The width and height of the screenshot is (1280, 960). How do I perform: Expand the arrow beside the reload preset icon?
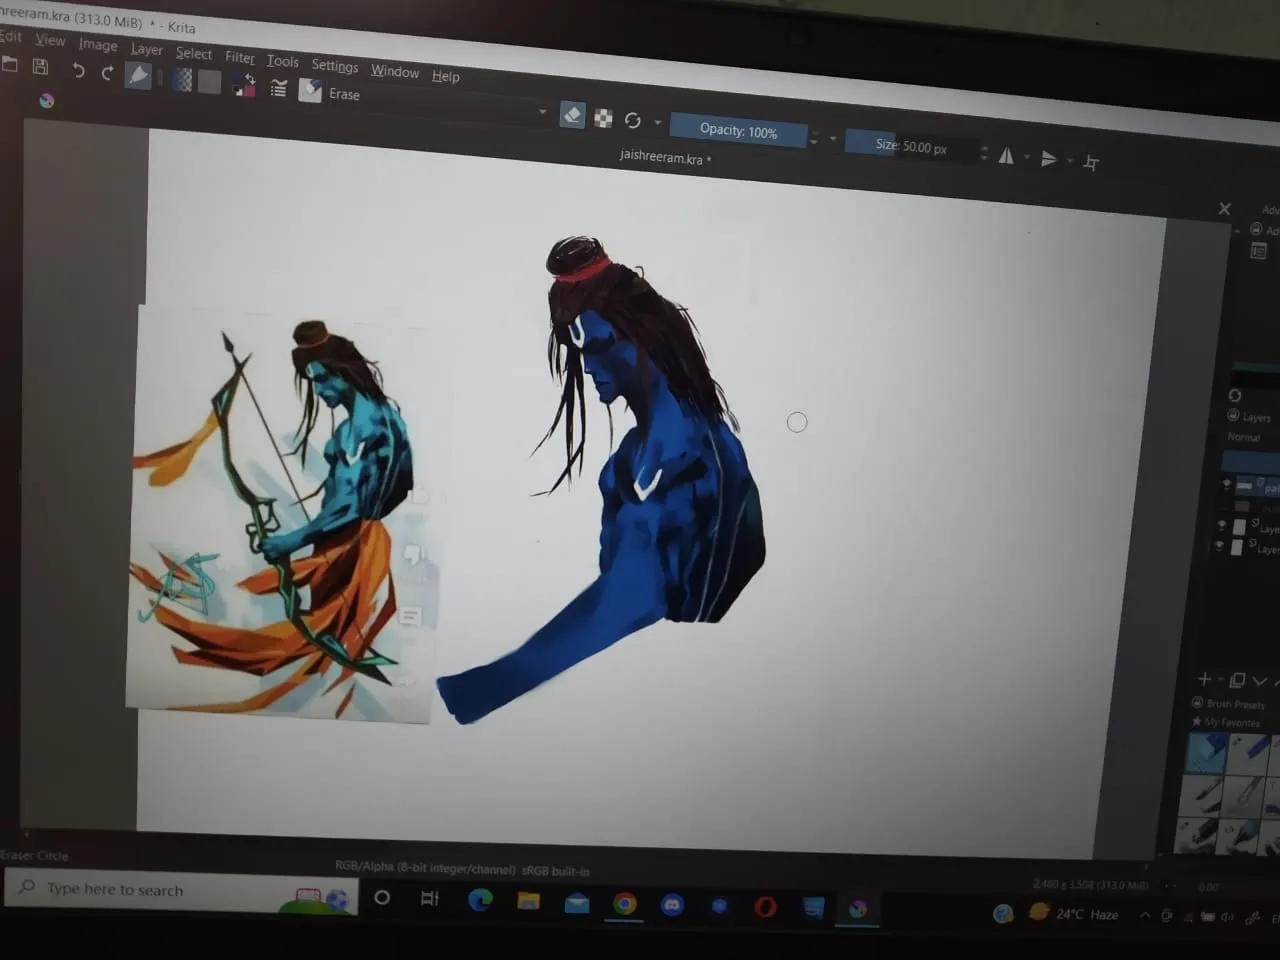coord(657,123)
